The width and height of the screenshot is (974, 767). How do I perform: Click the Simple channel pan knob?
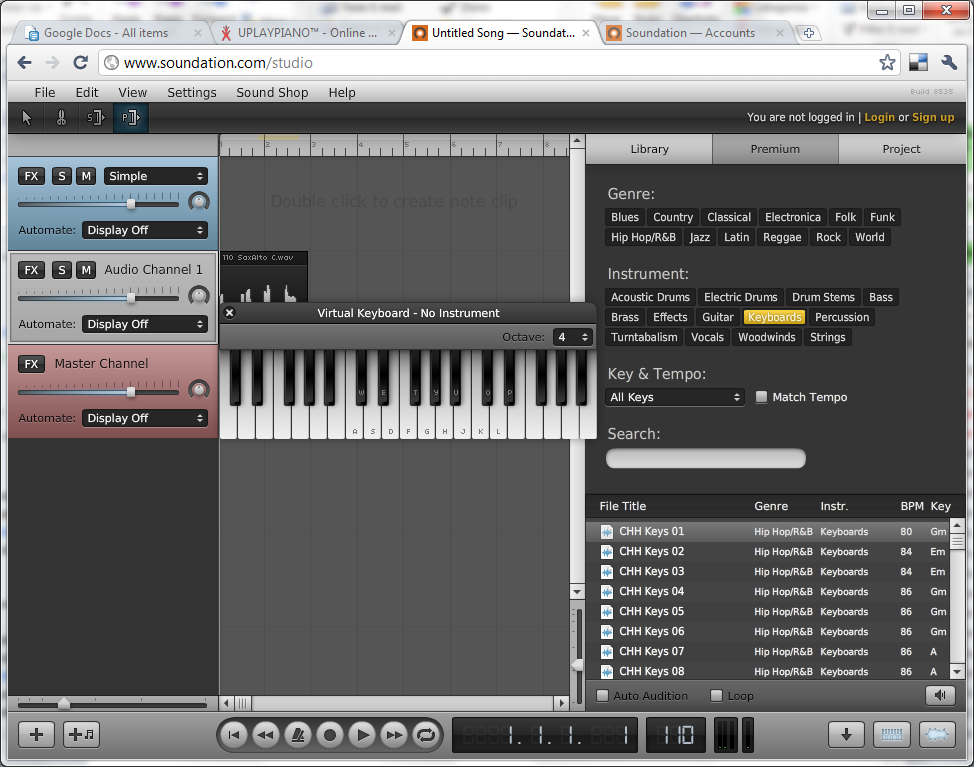pos(199,201)
